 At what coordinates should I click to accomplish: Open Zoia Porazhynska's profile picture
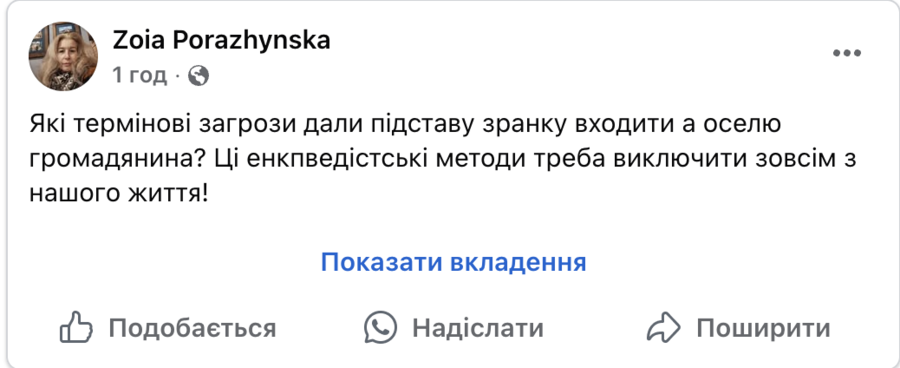pos(63,57)
